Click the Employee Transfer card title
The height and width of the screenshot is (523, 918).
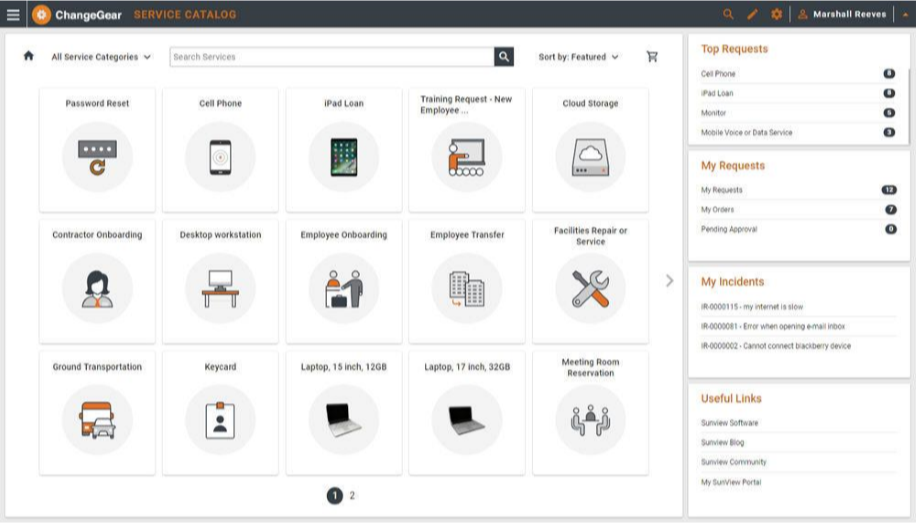[x=467, y=235]
